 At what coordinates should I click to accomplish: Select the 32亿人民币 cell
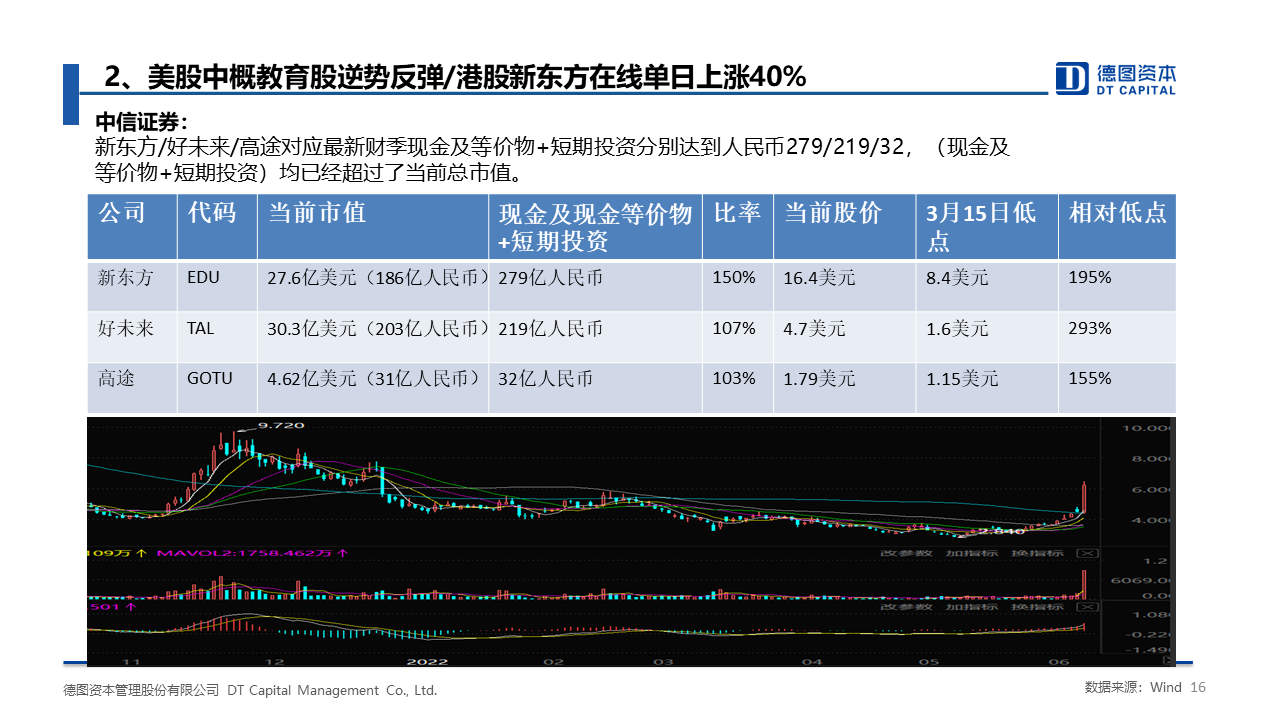tap(595, 387)
